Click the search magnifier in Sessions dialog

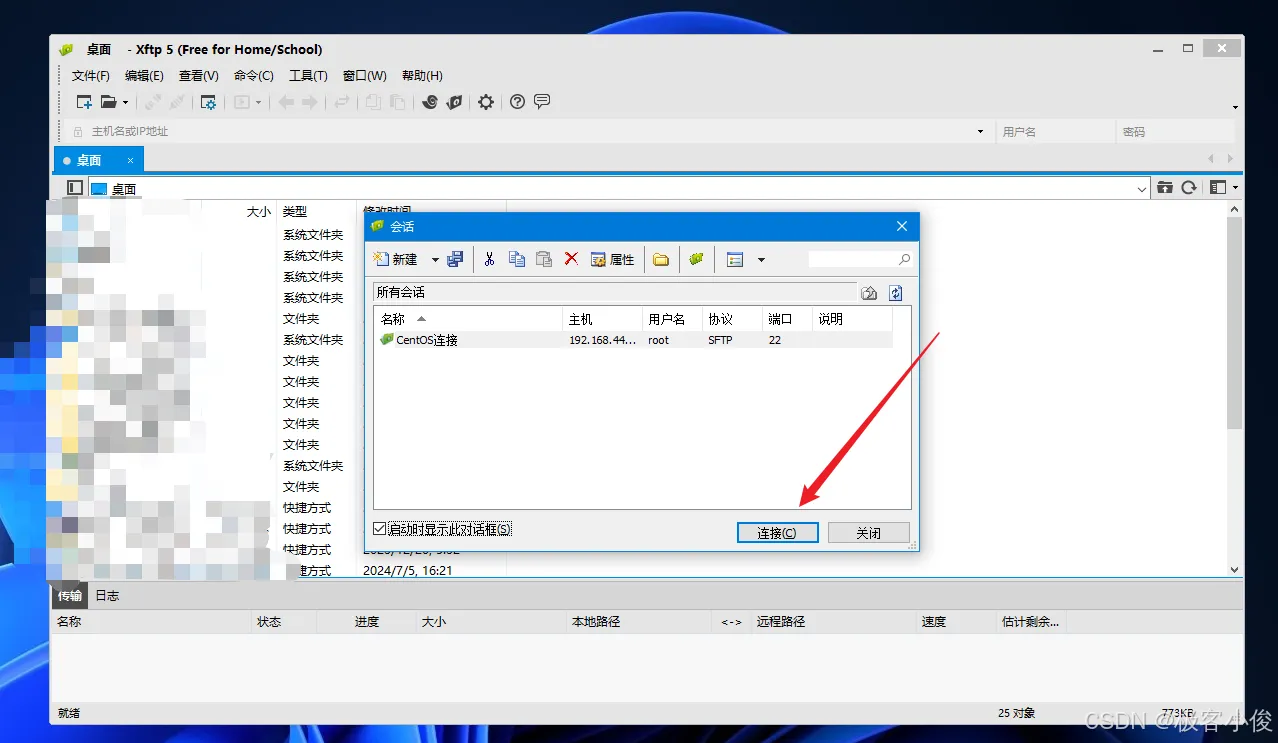pos(904,259)
